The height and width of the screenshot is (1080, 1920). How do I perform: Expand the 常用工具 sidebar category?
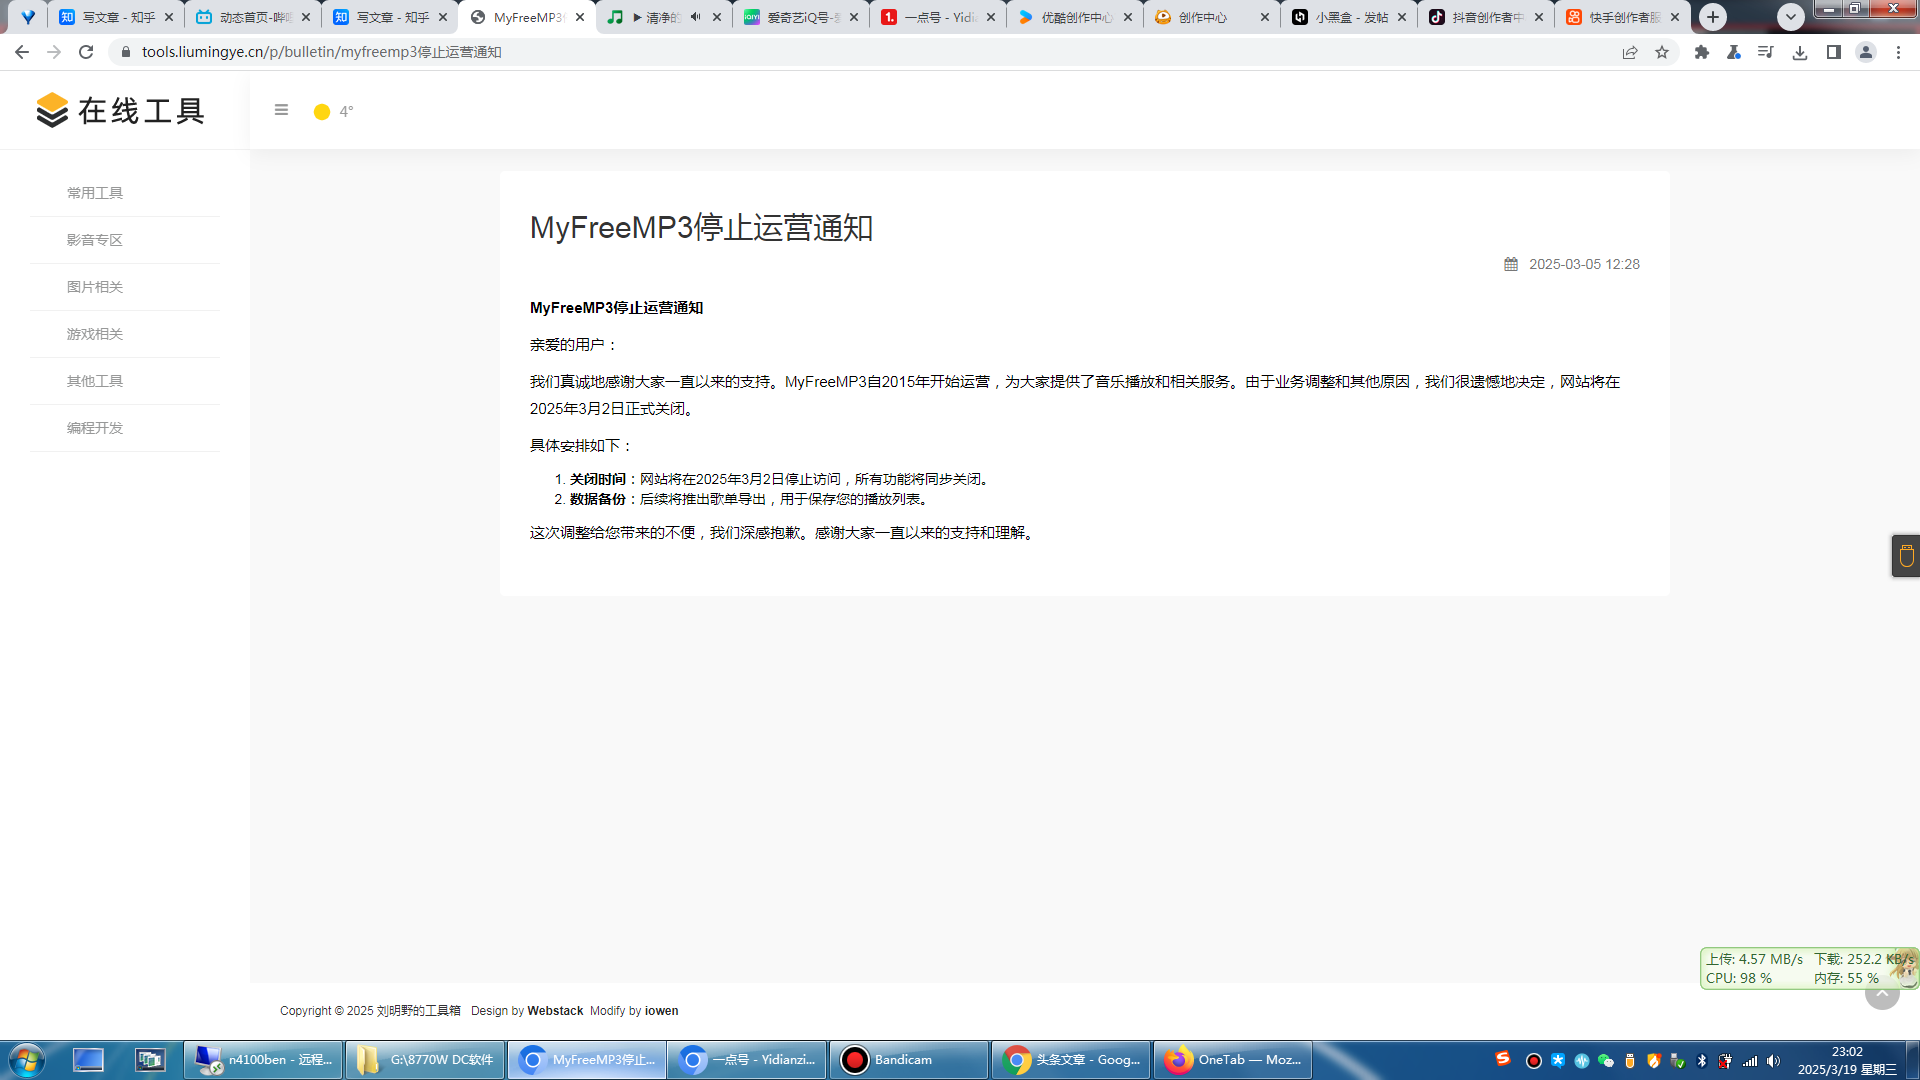coord(95,193)
